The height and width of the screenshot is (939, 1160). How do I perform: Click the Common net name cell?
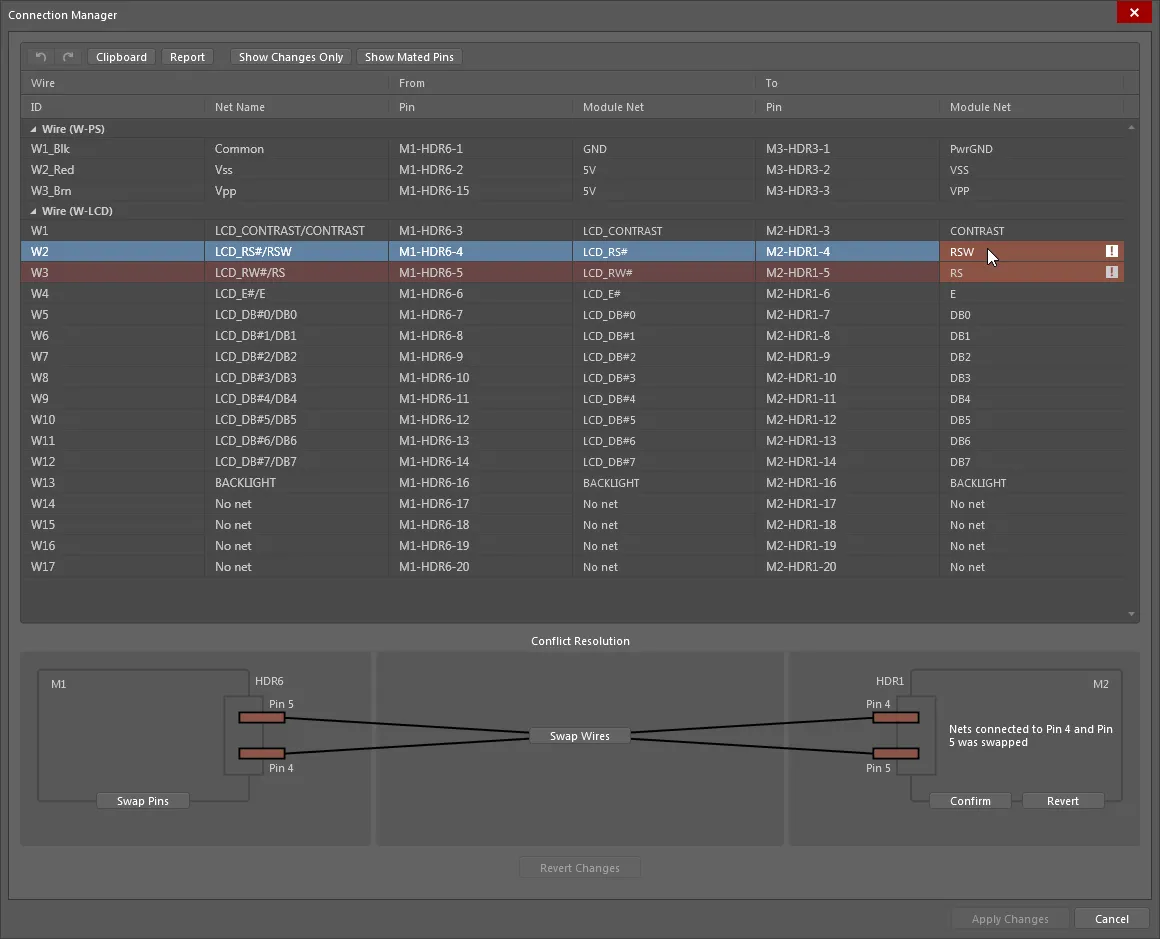pyautogui.click(x=297, y=149)
